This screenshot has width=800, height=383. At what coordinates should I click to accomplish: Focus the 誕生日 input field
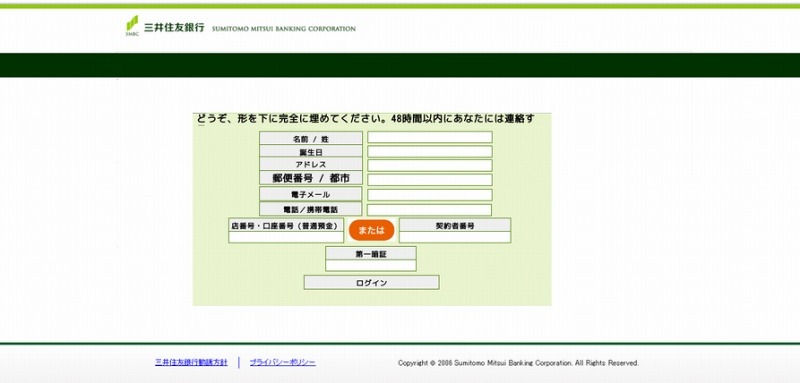[x=430, y=151]
